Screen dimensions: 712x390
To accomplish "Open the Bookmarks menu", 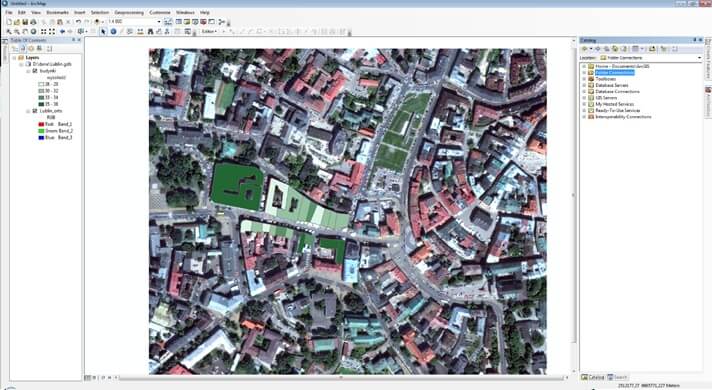I will point(57,12).
